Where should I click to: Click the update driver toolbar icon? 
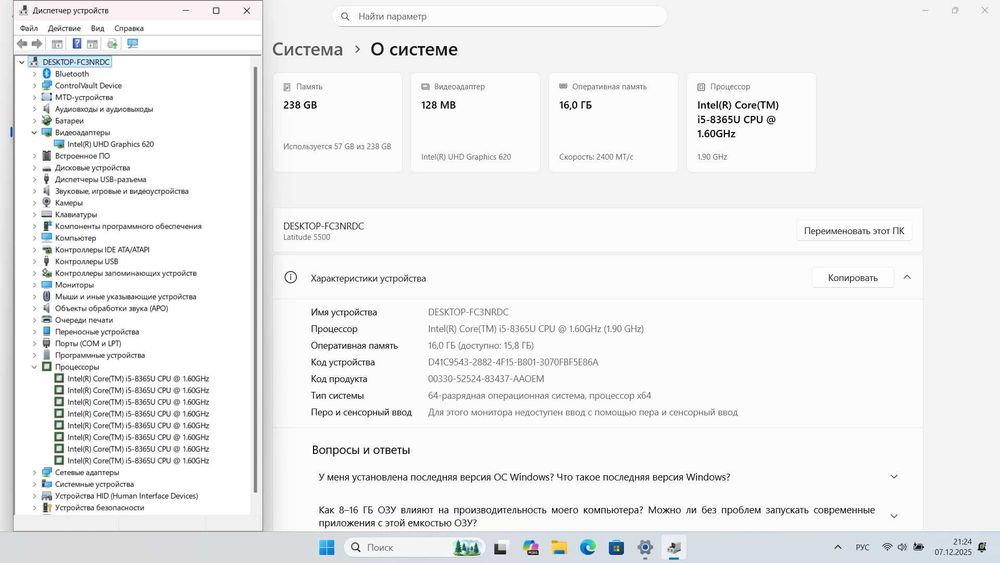[x=112, y=43]
